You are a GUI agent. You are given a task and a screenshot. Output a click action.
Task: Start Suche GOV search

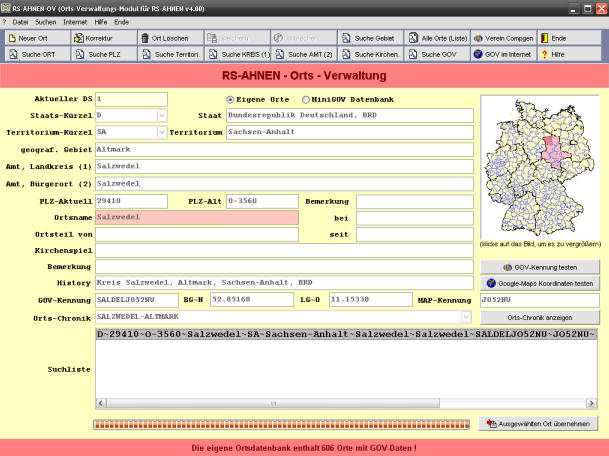[437, 54]
